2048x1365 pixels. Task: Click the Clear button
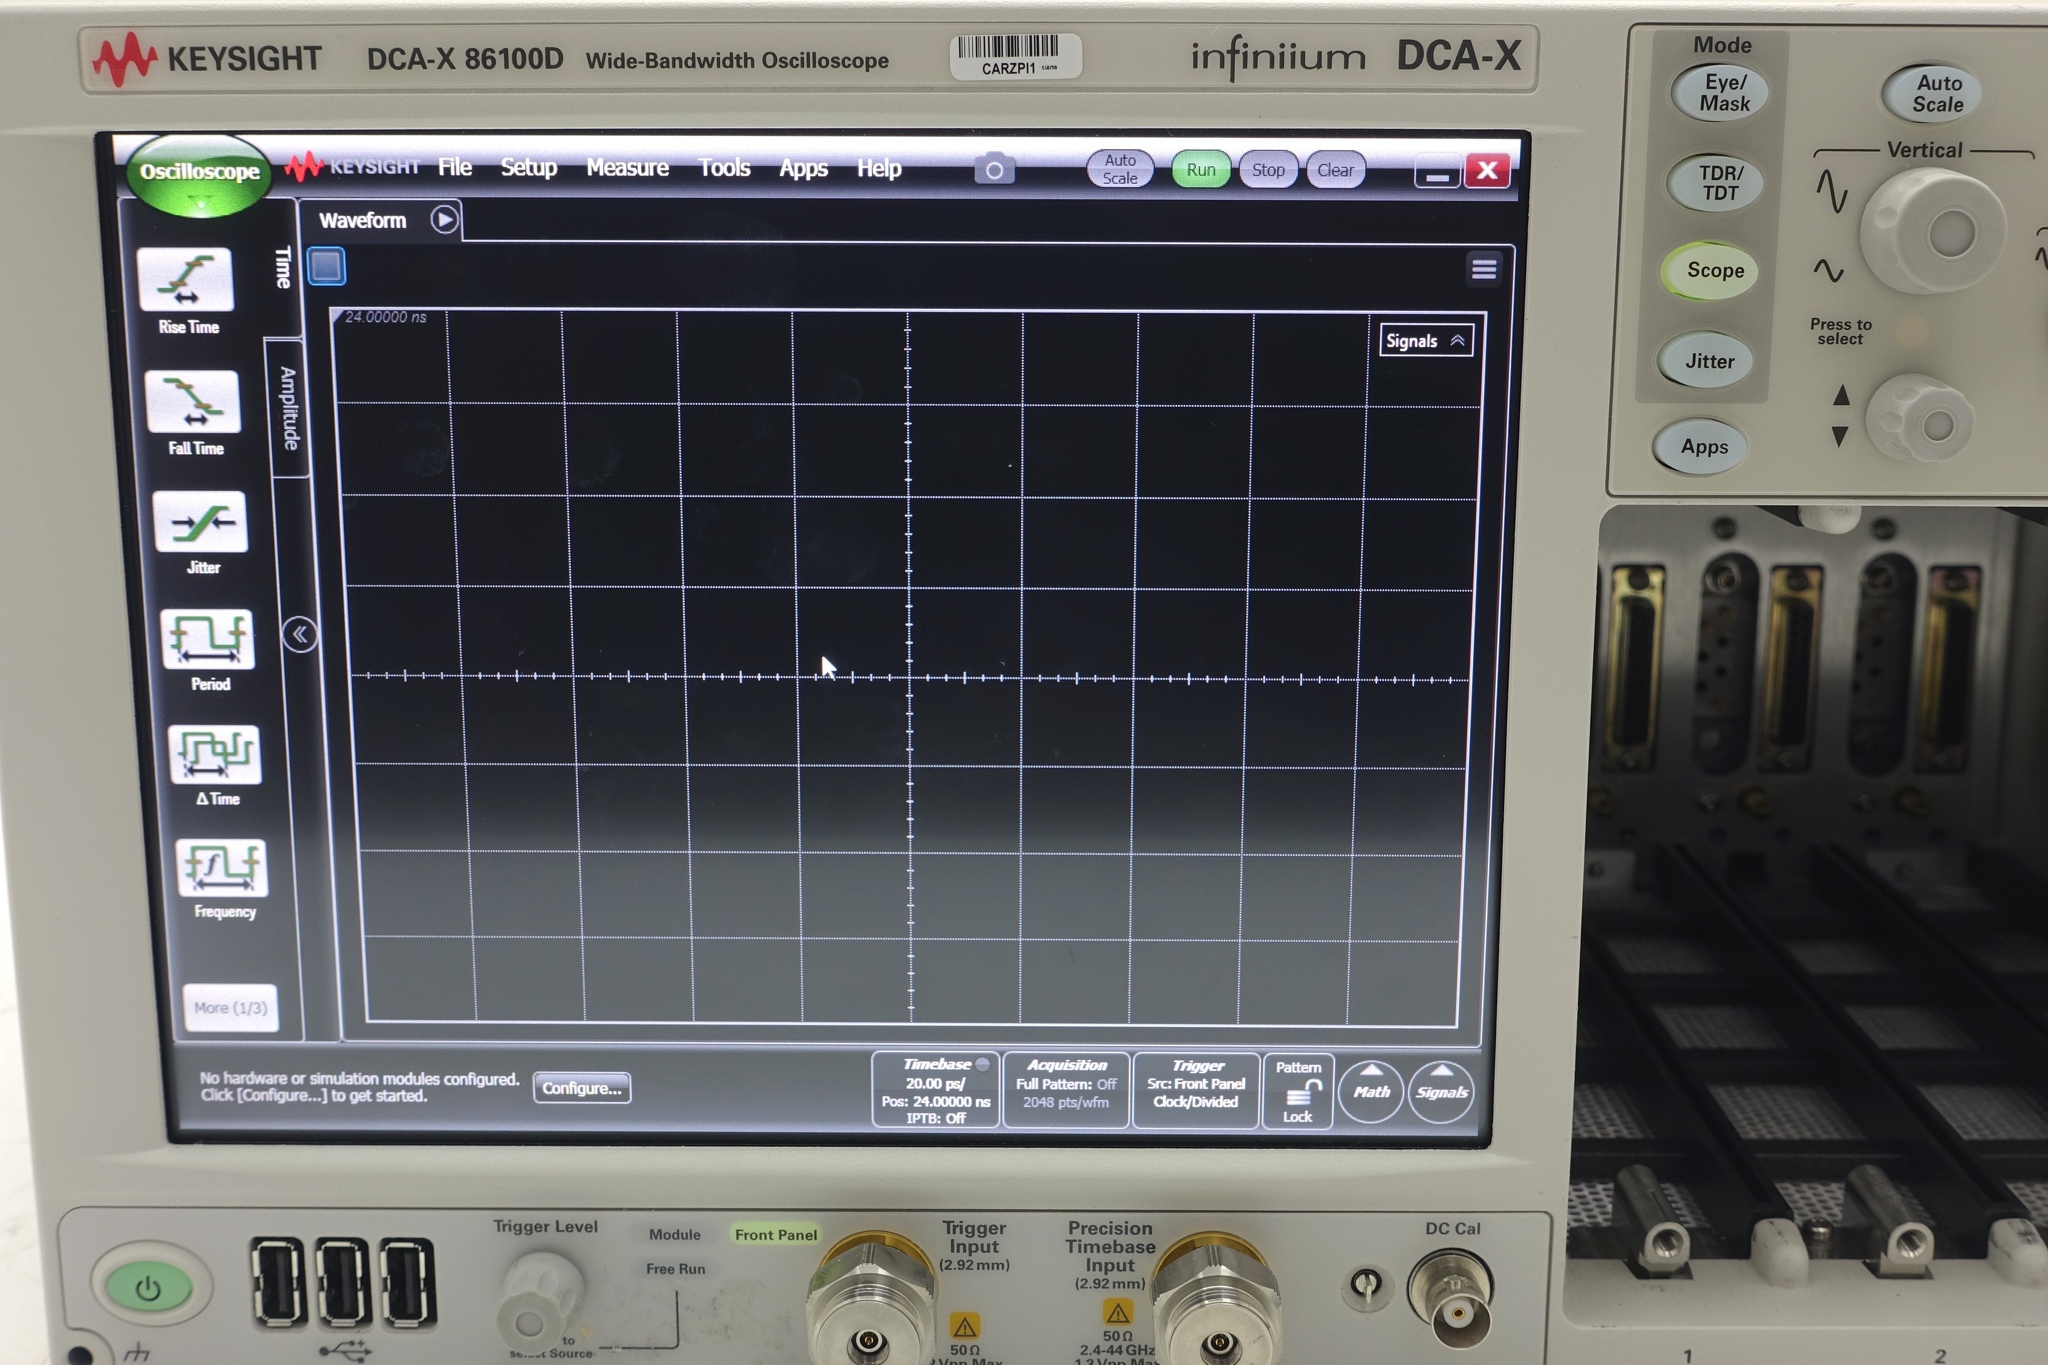1335,170
